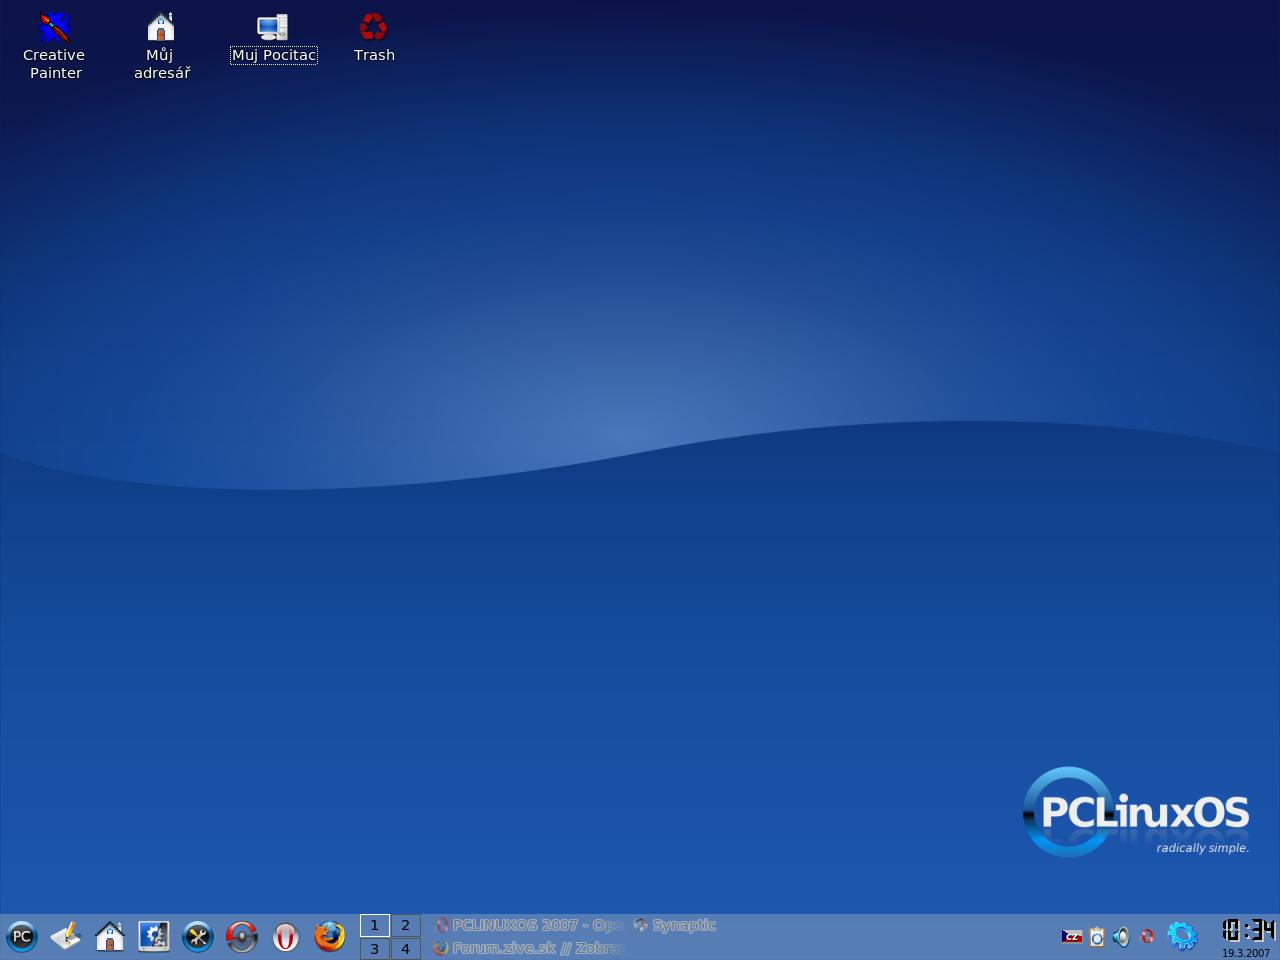Open the Creative Painter desktop icon

(x=54, y=45)
